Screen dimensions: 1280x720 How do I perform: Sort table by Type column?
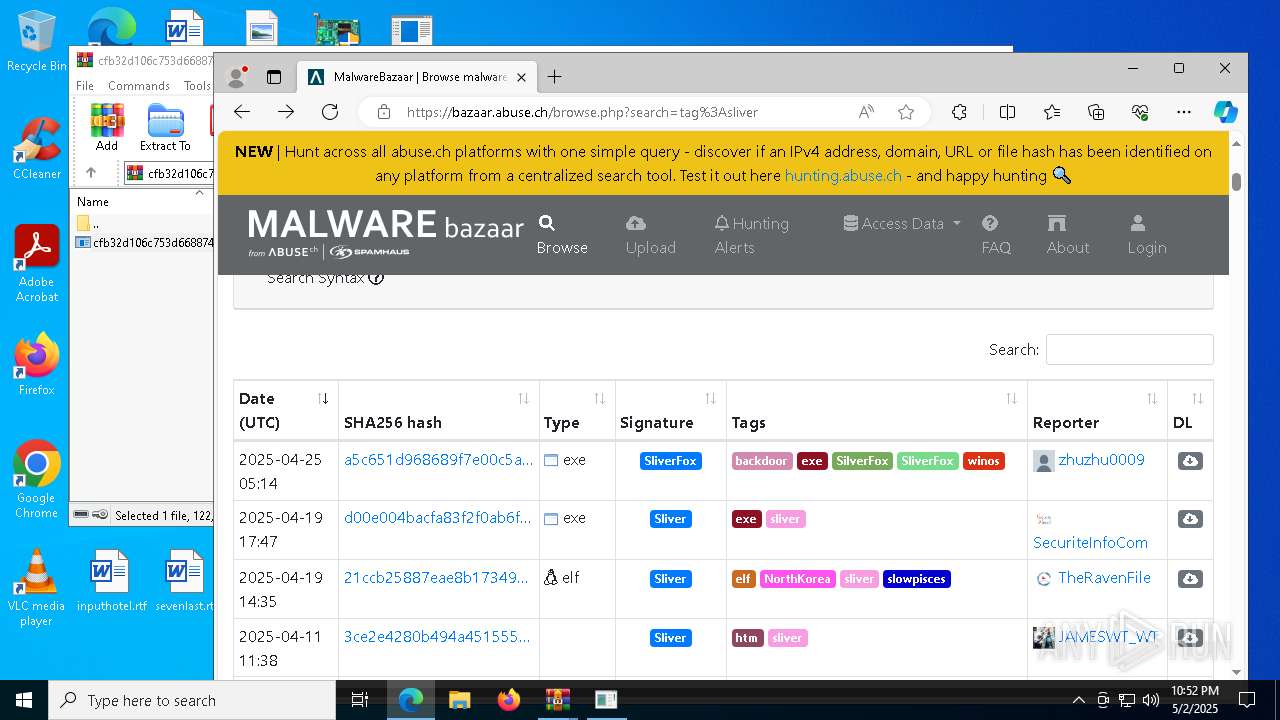coord(577,410)
